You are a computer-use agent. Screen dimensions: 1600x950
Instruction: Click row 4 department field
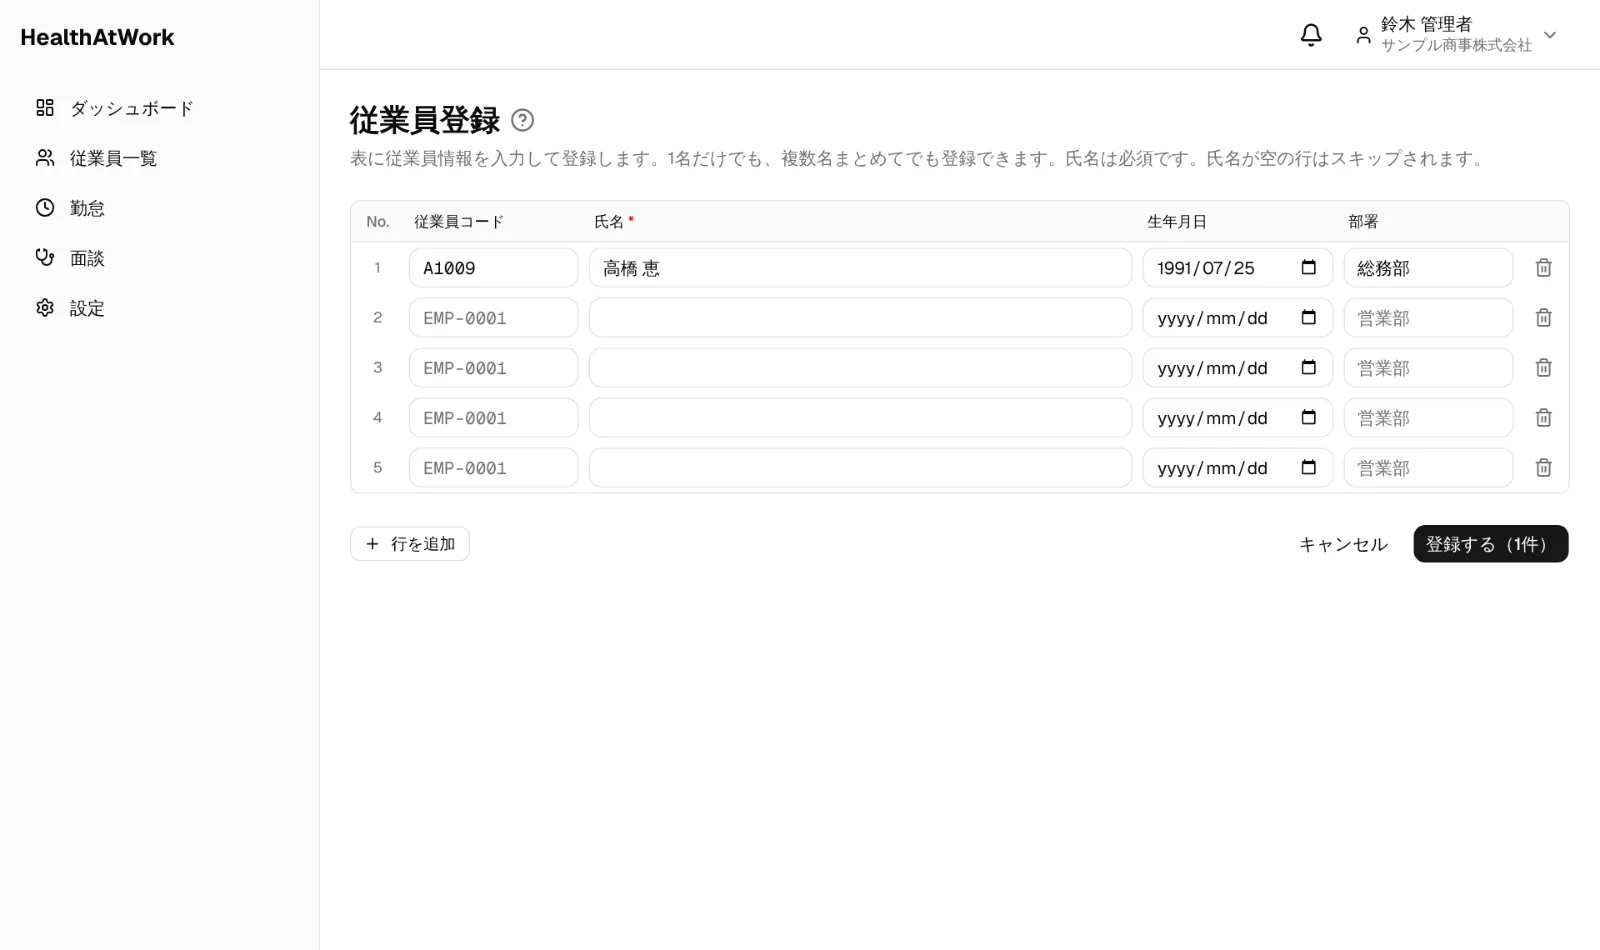[x=1428, y=418]
